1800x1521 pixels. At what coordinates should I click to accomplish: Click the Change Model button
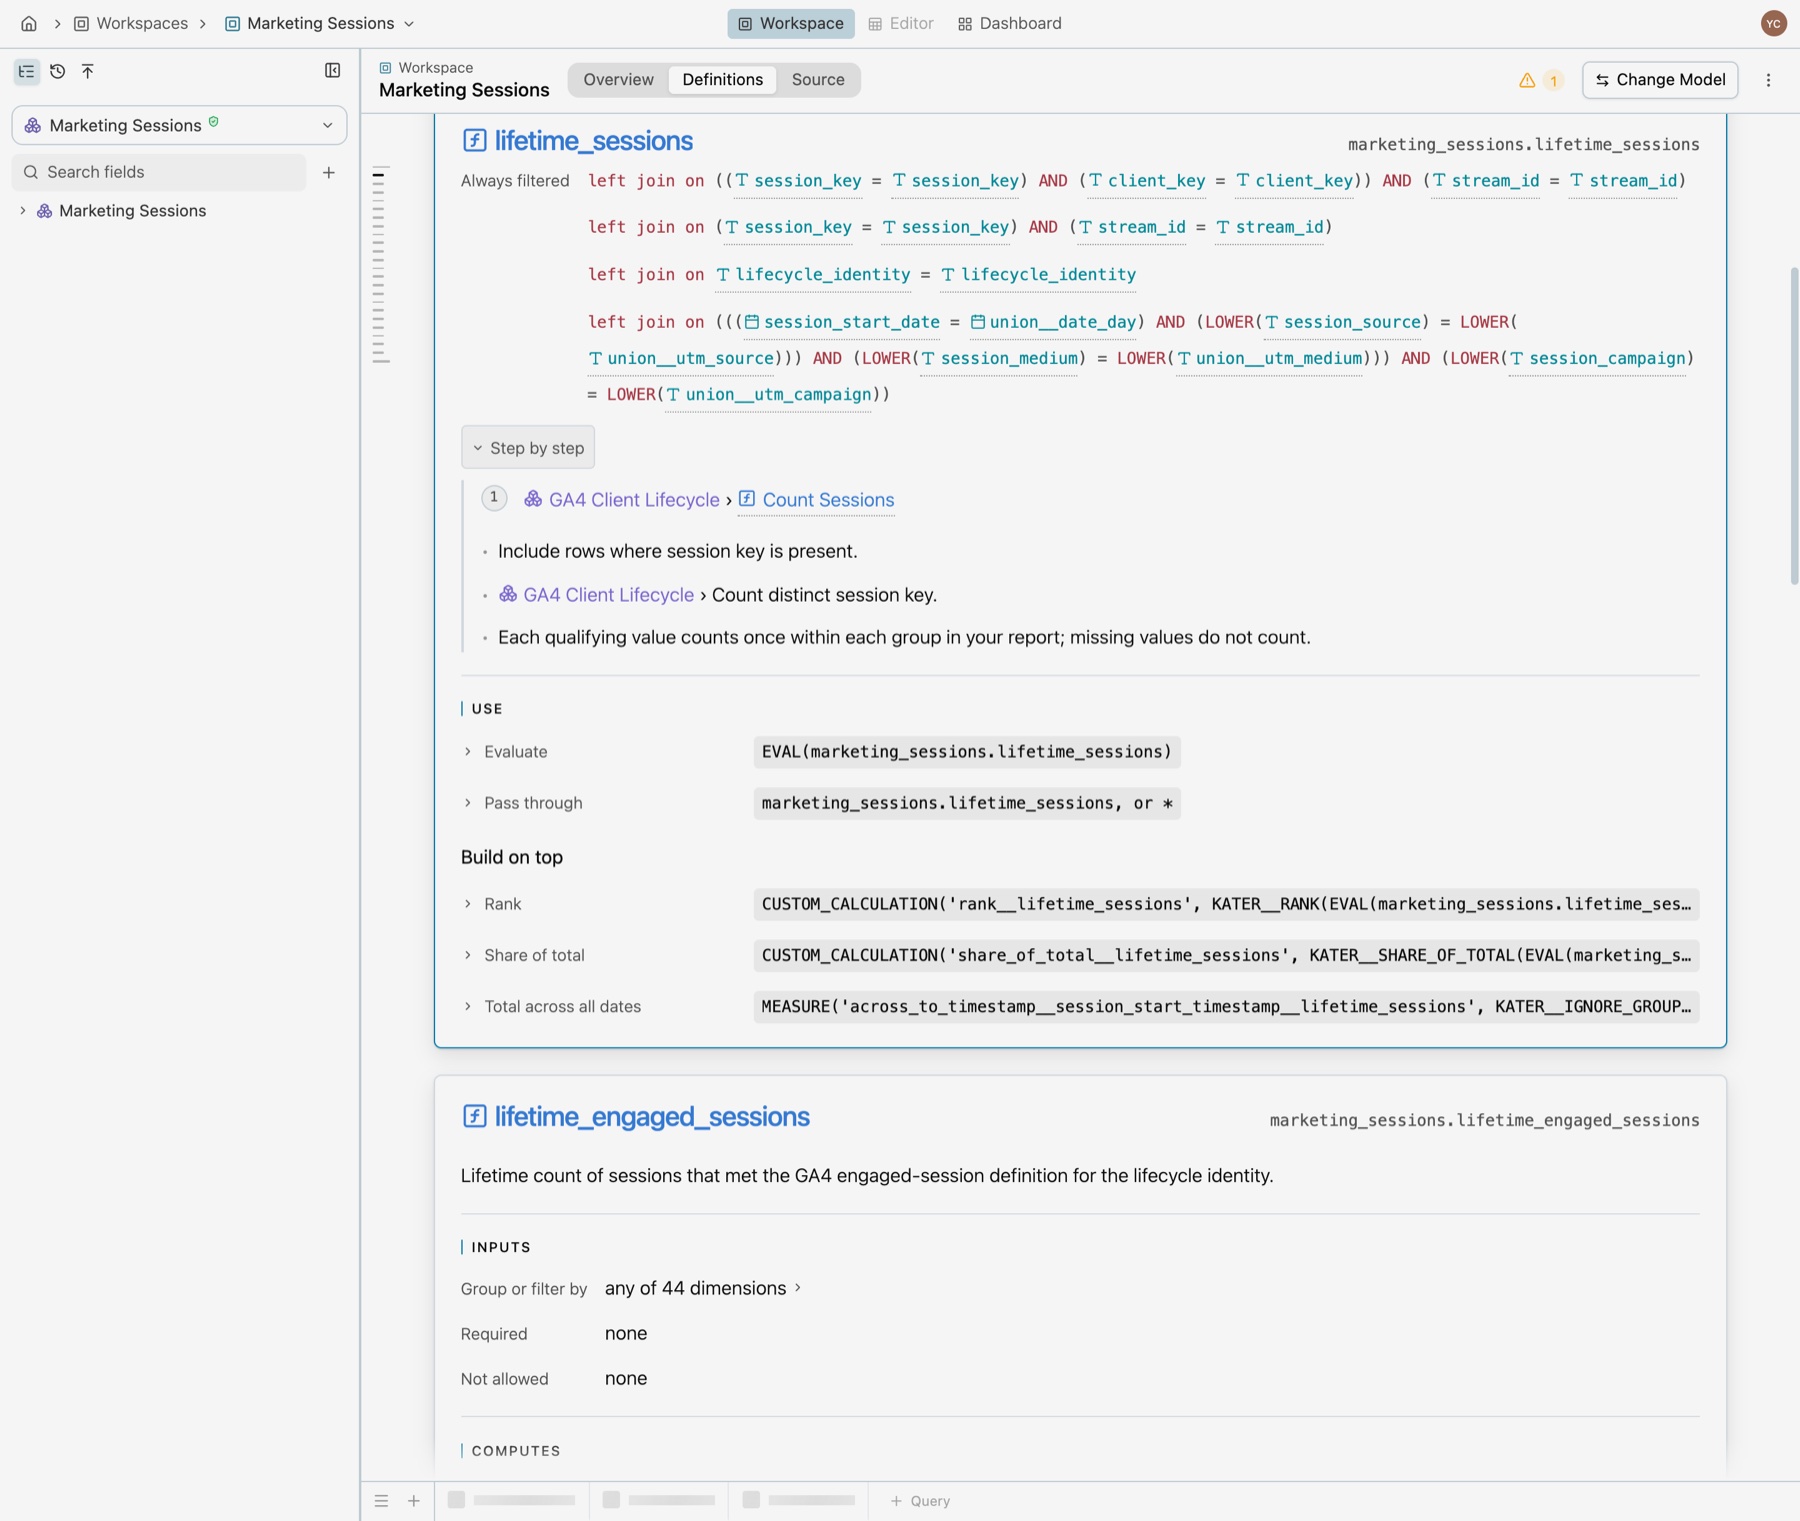[x=1660, y=80]
